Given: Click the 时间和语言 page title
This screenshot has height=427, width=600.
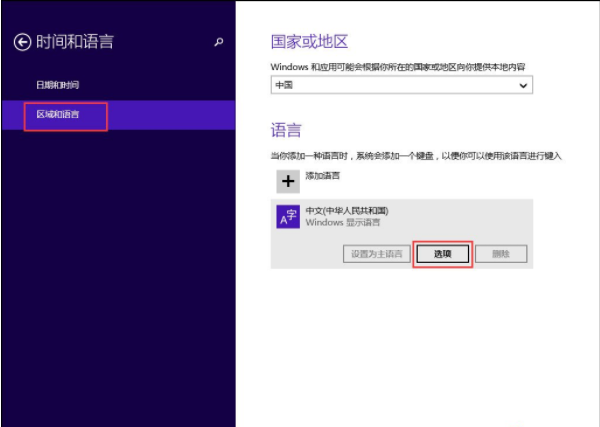Looking at the screenshot, I should coord(75,42).
